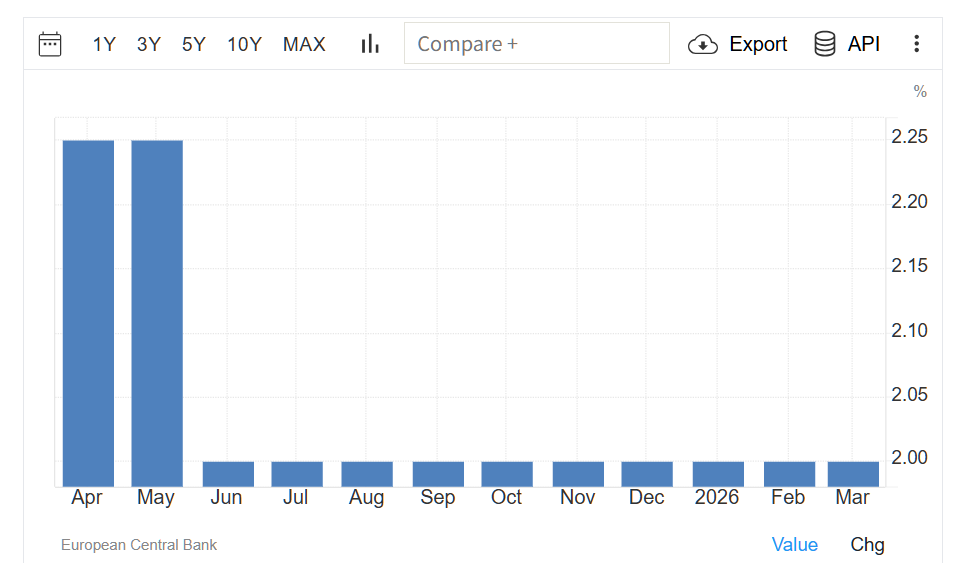Open the three-dot more options menu
Screen dimensions: 954x563
tap(916, 44)
